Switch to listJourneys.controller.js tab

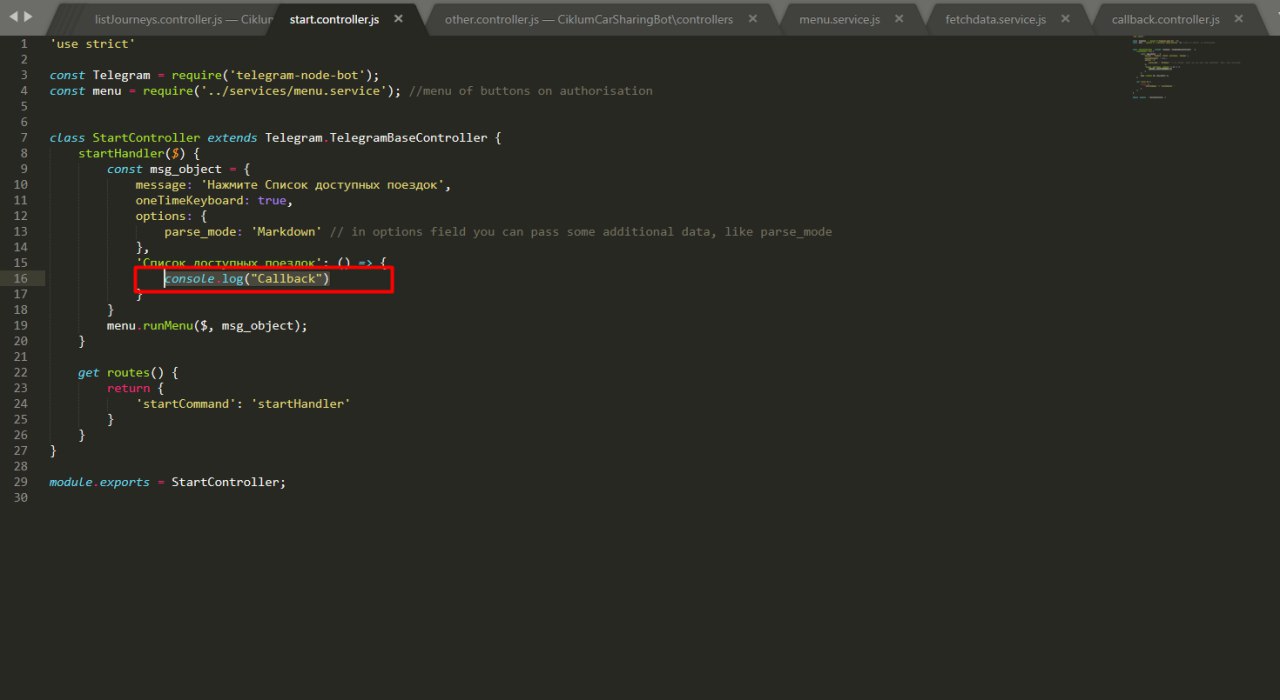coord(170,19)
